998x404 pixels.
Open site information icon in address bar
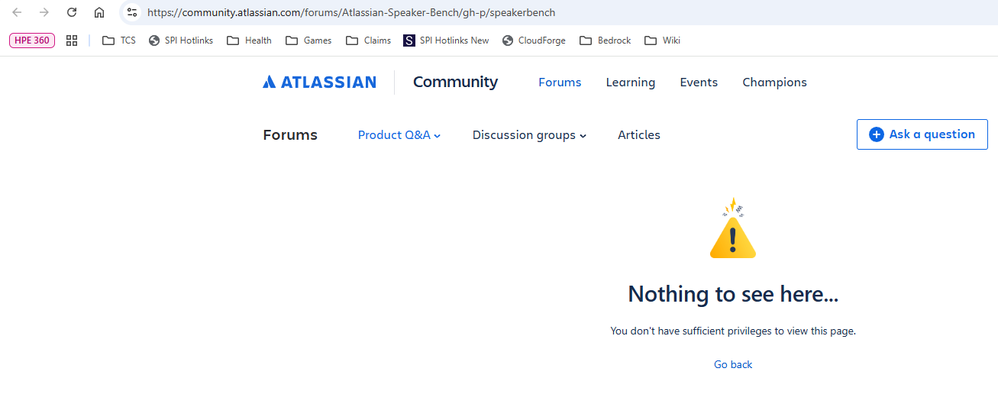[x=132, y=12]
